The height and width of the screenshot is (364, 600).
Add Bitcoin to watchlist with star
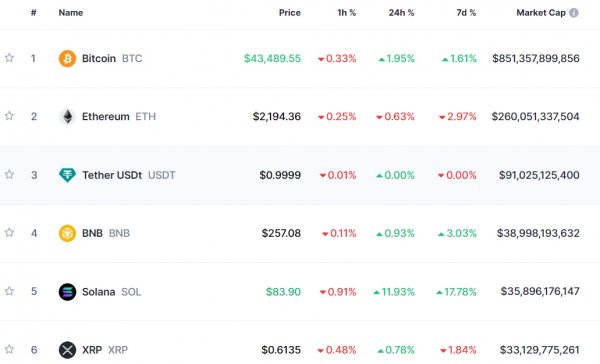(x=9, y=58)
